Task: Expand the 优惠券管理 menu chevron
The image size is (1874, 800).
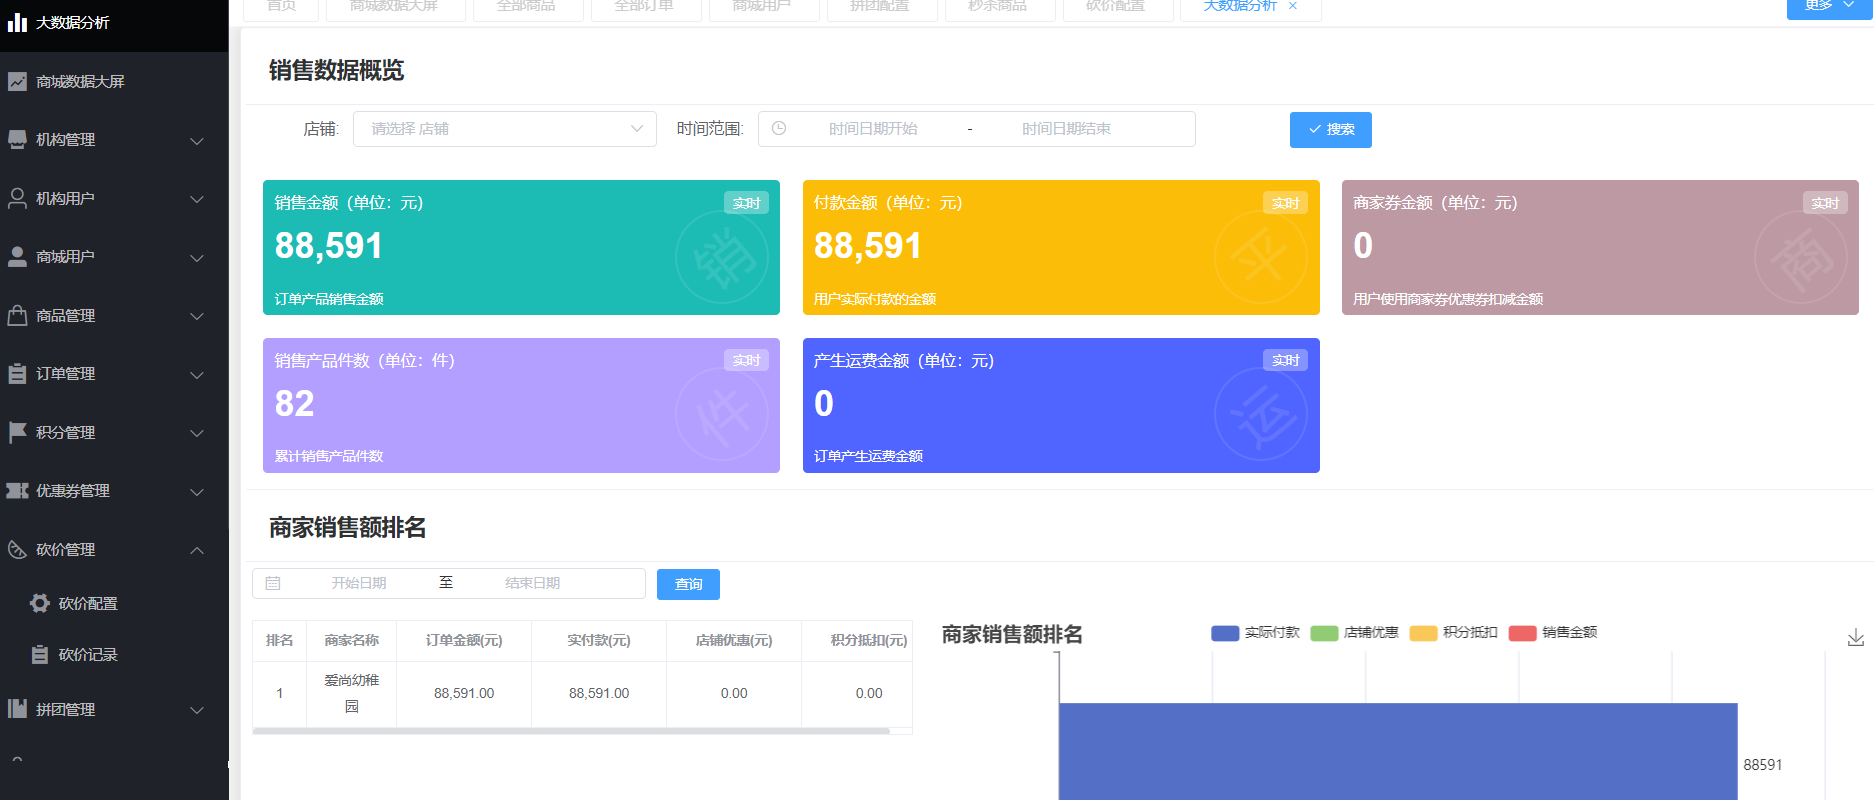Action: coord(197,492)
